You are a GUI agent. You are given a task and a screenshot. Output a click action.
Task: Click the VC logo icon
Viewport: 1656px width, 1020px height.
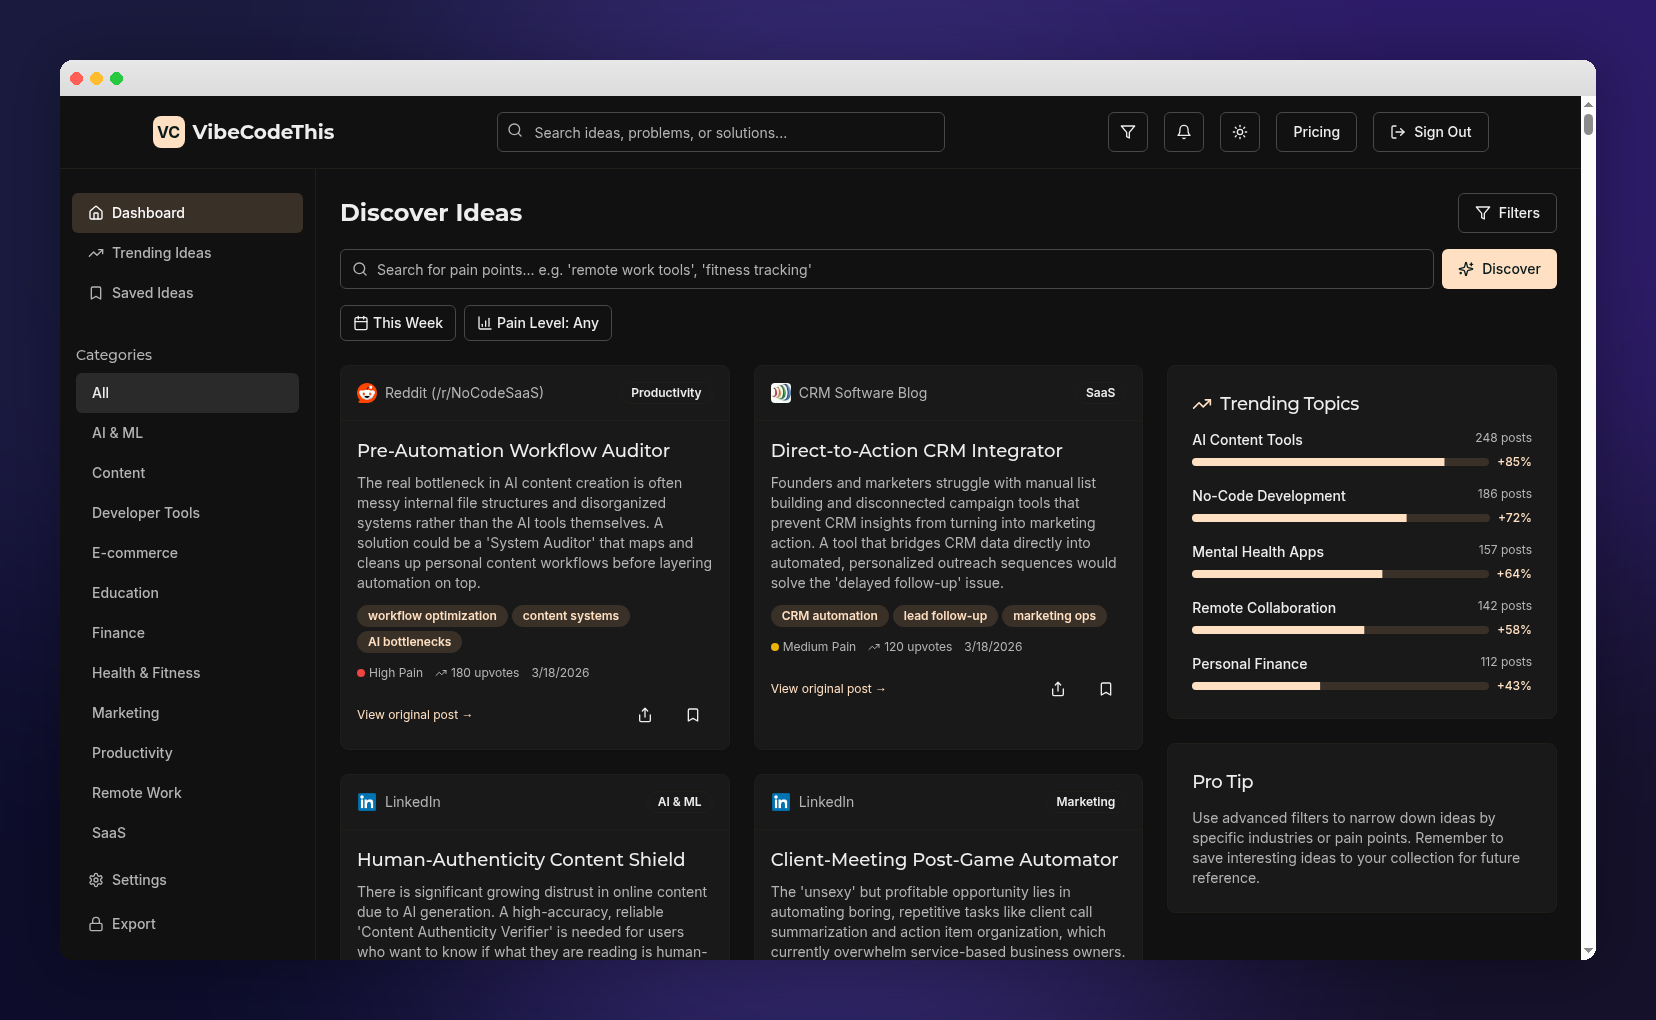(x=169, y=132)
